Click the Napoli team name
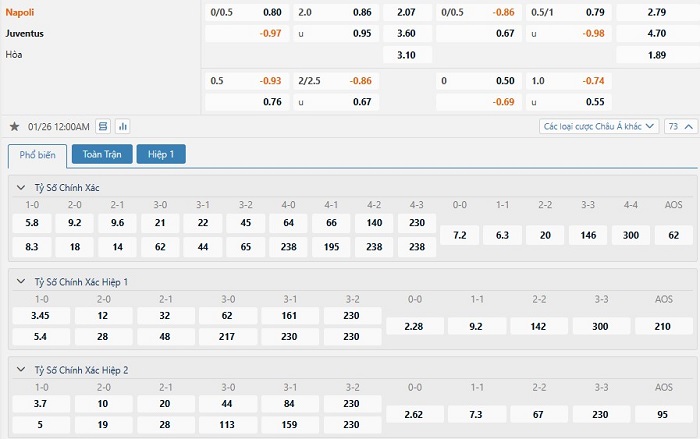The image size is (700, 439). click(x=21, y=12)
